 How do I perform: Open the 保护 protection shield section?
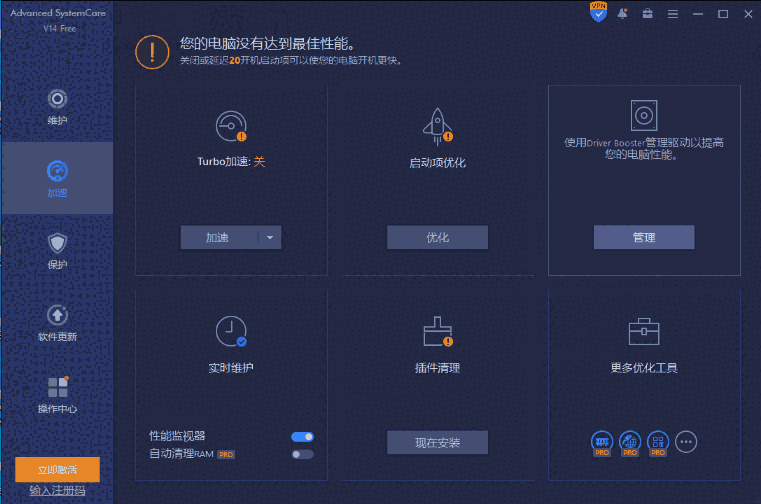tap(57, 251)
